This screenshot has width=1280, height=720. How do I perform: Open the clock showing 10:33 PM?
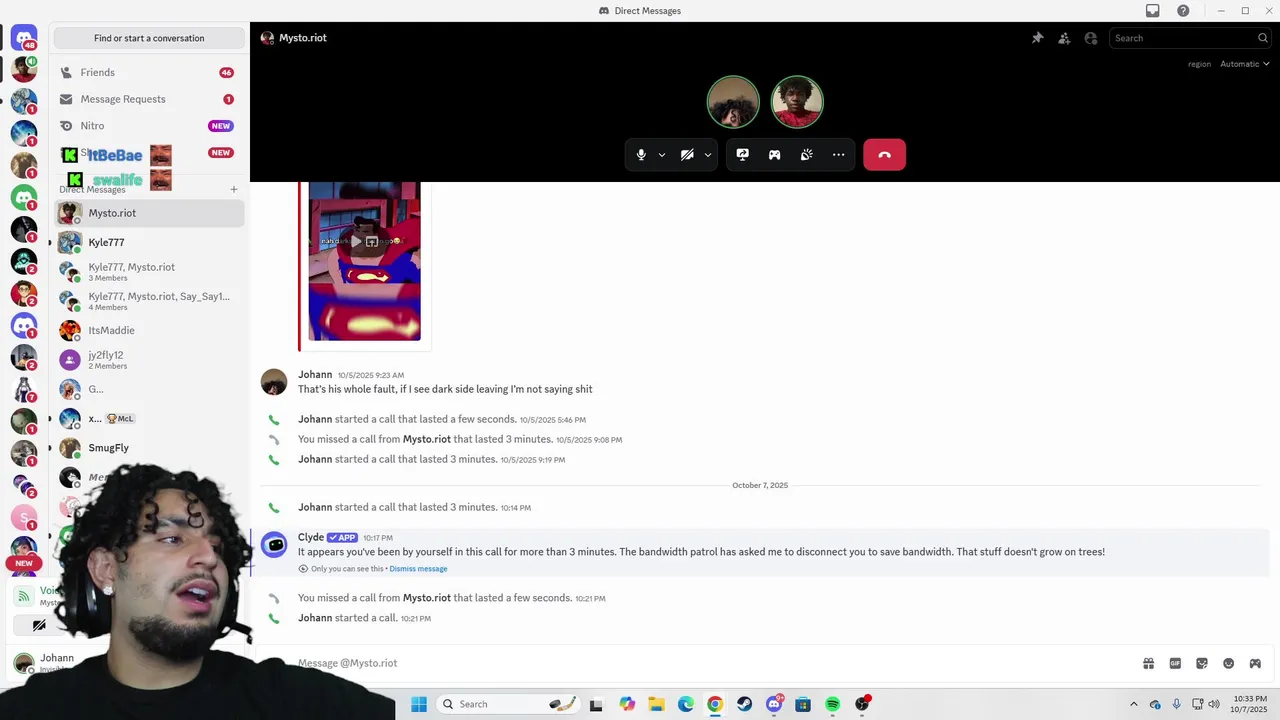click(x=1250, y=704)
